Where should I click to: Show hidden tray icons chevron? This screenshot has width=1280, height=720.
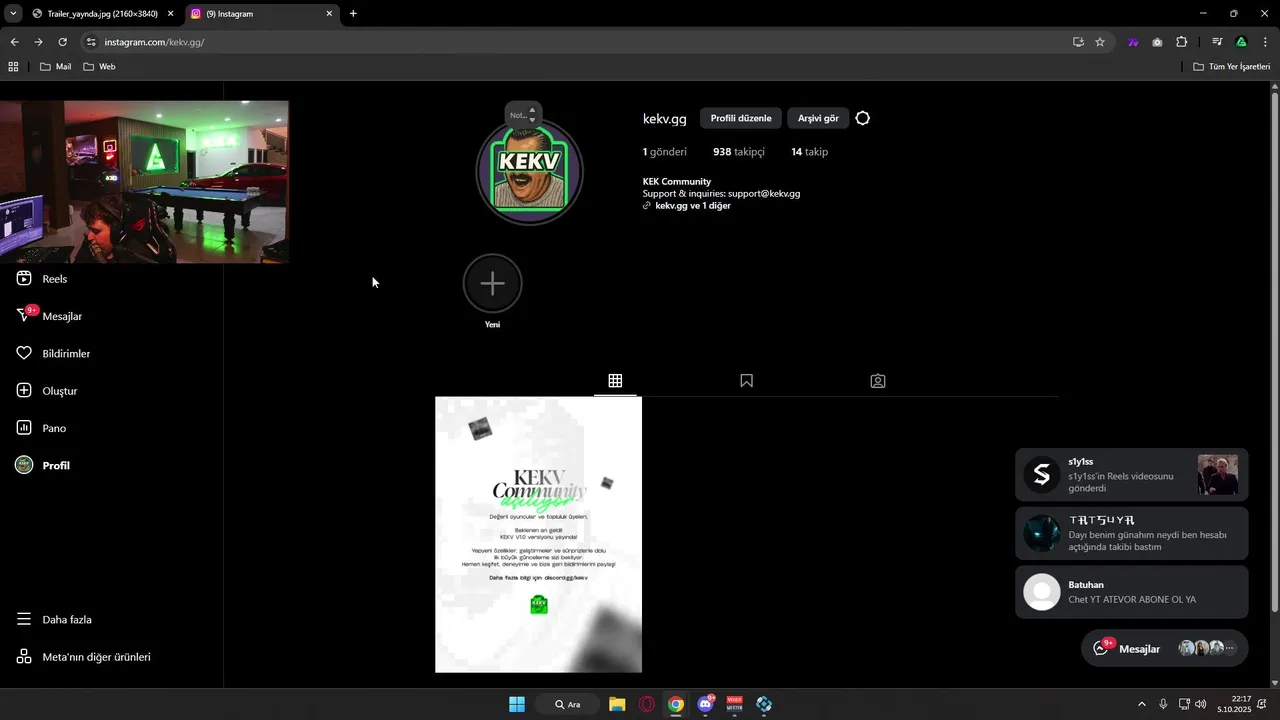point(1141,704)
